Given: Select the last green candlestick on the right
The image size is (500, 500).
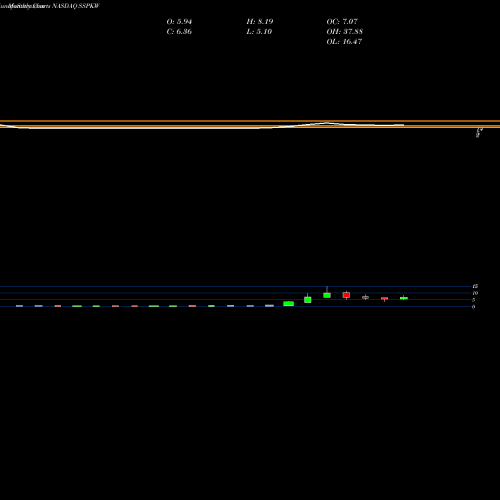Looking at the screenshot, I should pos(404,298).
